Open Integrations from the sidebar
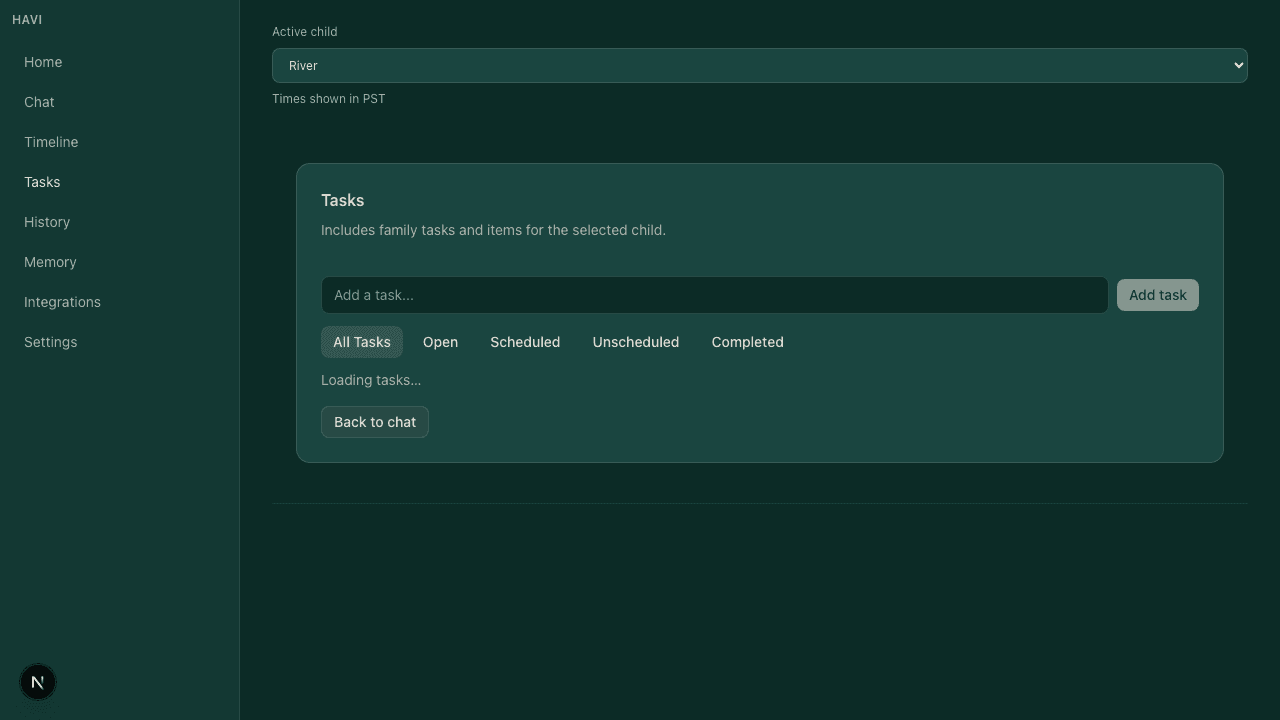1280x720 pixels. pyautogui.click(x=62, y=302)
